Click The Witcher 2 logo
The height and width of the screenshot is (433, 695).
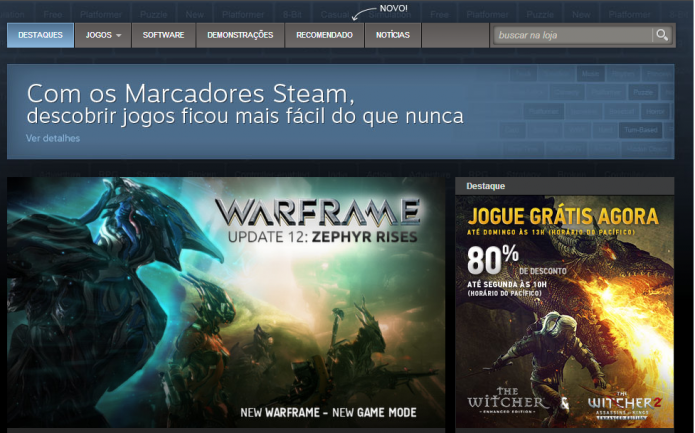[x=624, y=404]
